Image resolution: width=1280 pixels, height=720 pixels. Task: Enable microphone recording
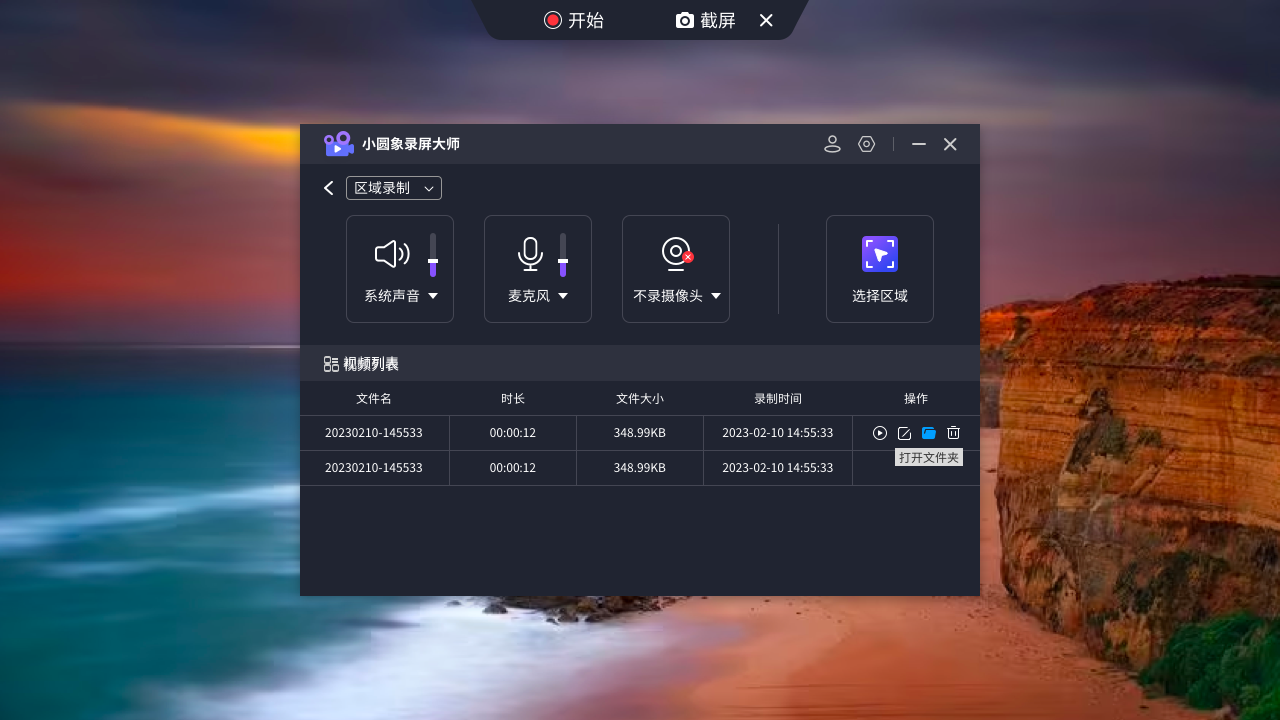529,253
